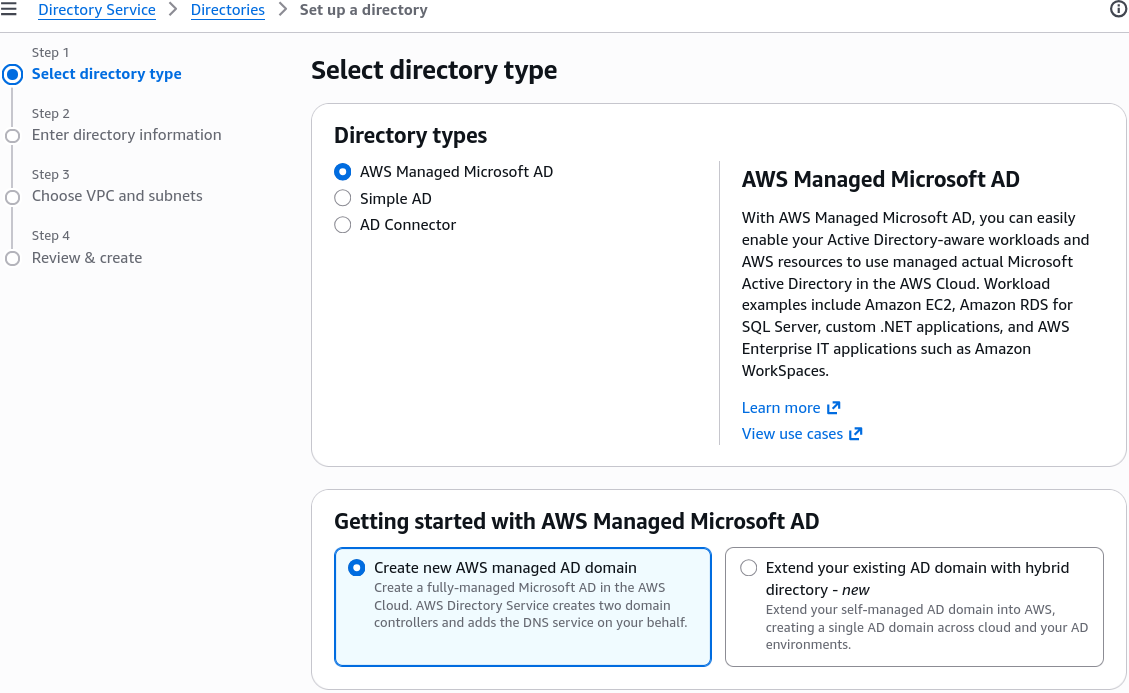The height and width of the screenshot is (693, 1129).
Task: Click external link icon beside Learn more
Action: tap(834, 408)
